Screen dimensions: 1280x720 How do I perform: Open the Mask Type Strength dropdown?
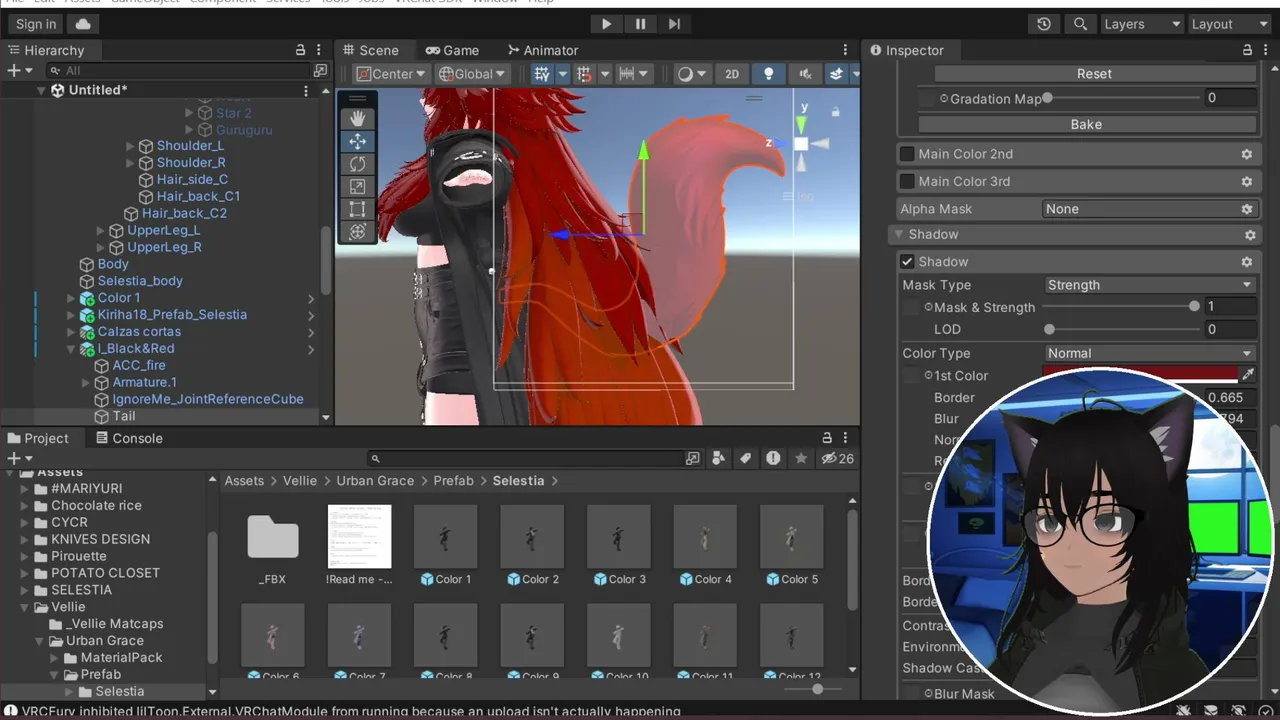(1149, 285)
